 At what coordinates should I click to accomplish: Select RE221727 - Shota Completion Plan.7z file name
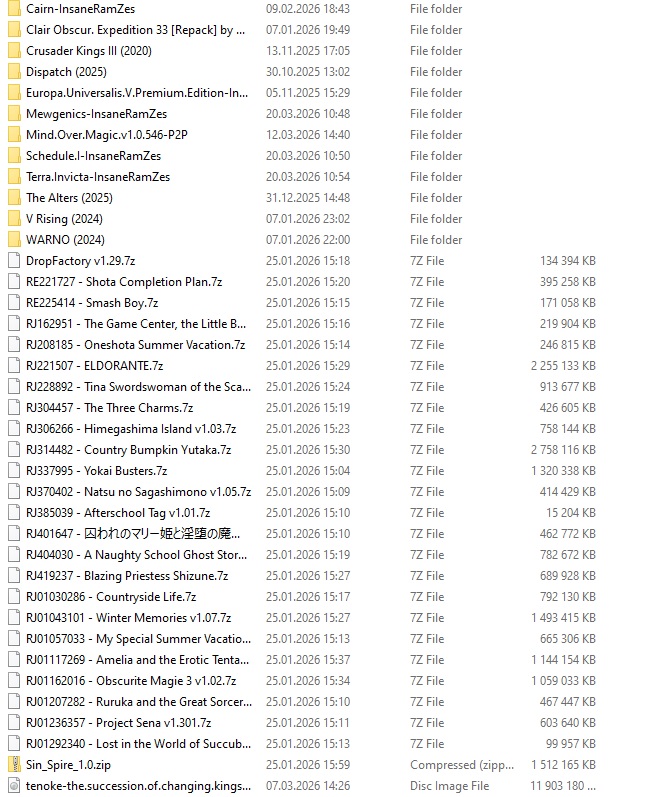(x=124, y=282)
